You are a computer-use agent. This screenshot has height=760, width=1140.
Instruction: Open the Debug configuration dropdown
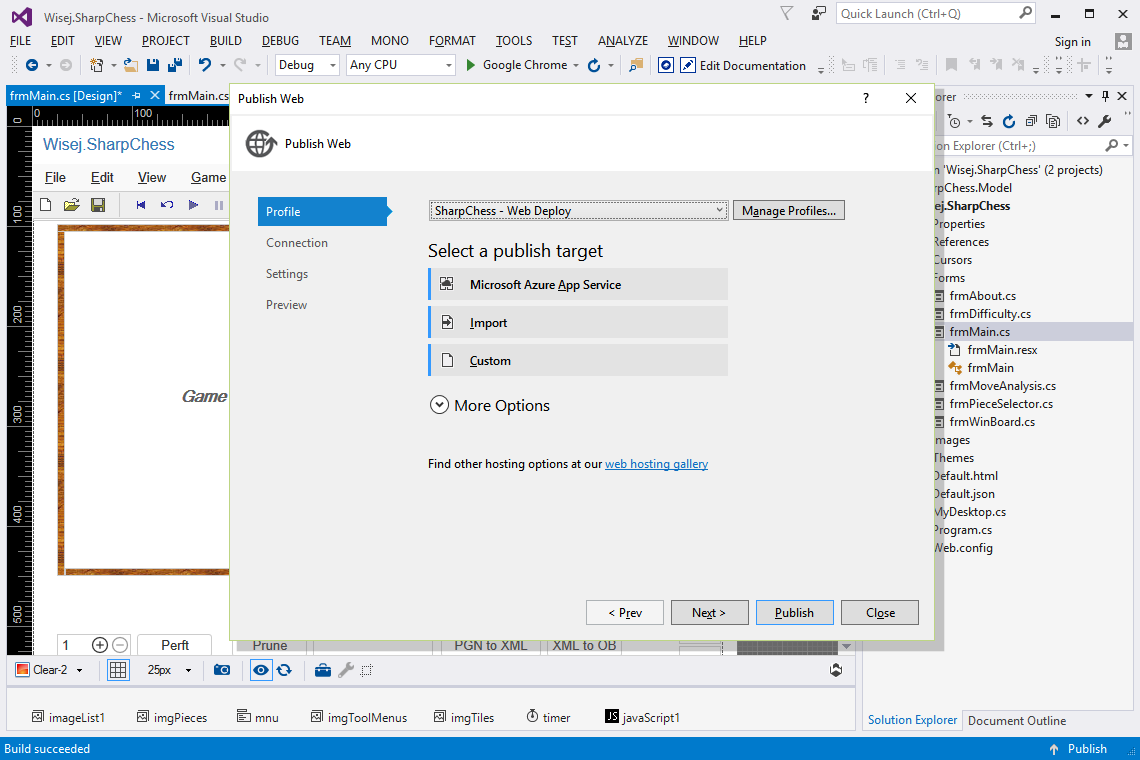click(x=307, y=65)
